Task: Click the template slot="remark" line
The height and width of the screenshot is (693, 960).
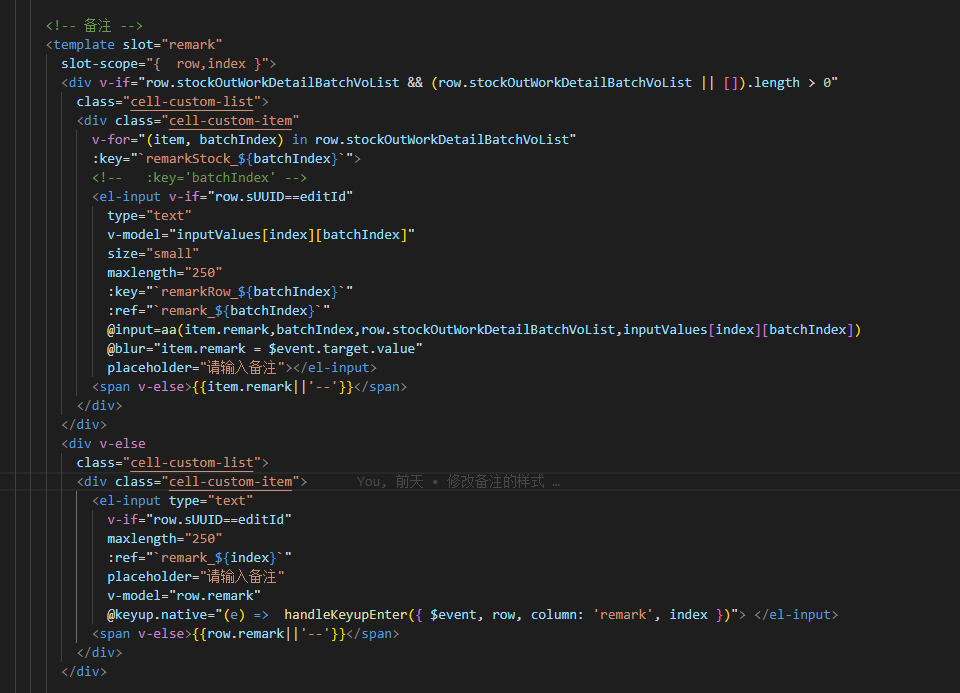Action: click(x=134, y=45)
